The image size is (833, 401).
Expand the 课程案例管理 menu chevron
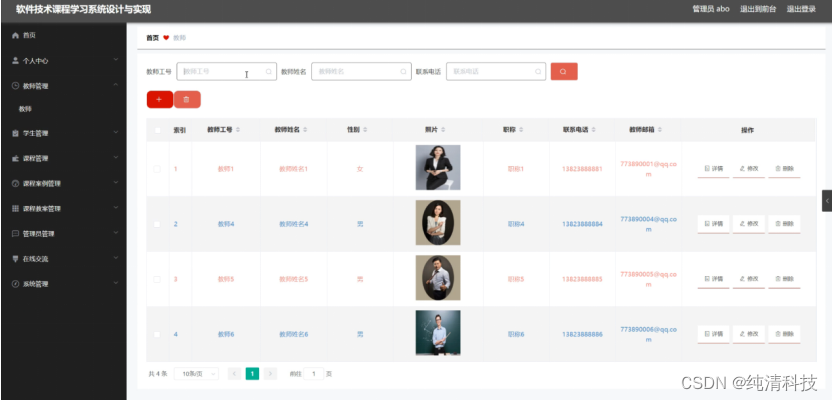pyautogui.click(x=116, y=183)
